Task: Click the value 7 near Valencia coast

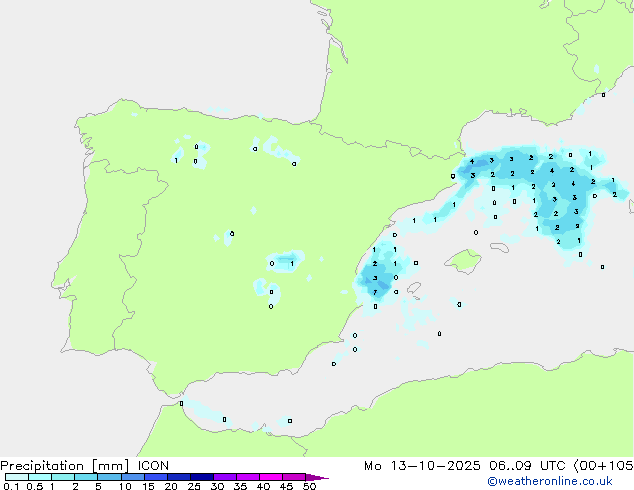Action: point(375,292)
